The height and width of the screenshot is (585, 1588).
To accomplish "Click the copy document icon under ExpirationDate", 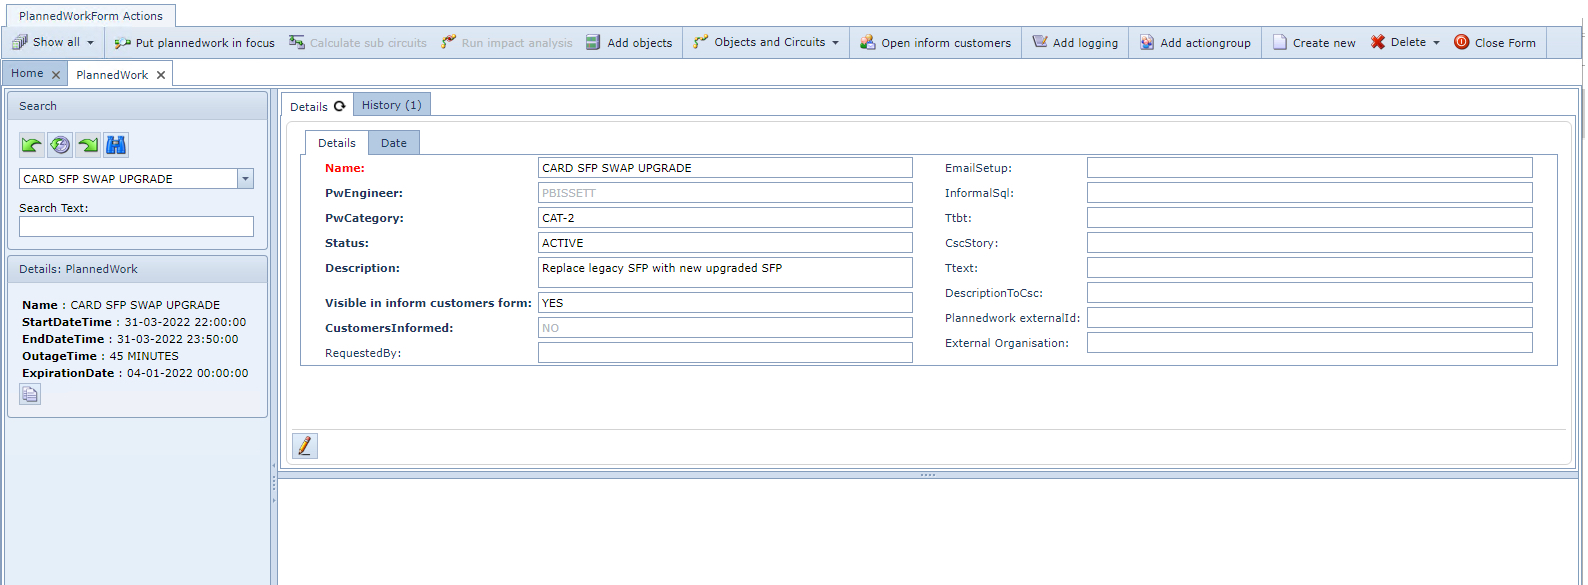I will 30,394.
